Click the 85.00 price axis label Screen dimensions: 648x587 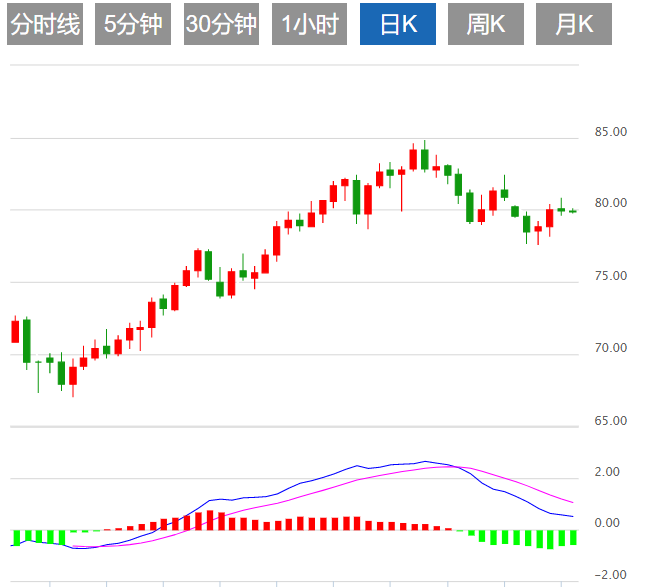click(x=610, y=132)
